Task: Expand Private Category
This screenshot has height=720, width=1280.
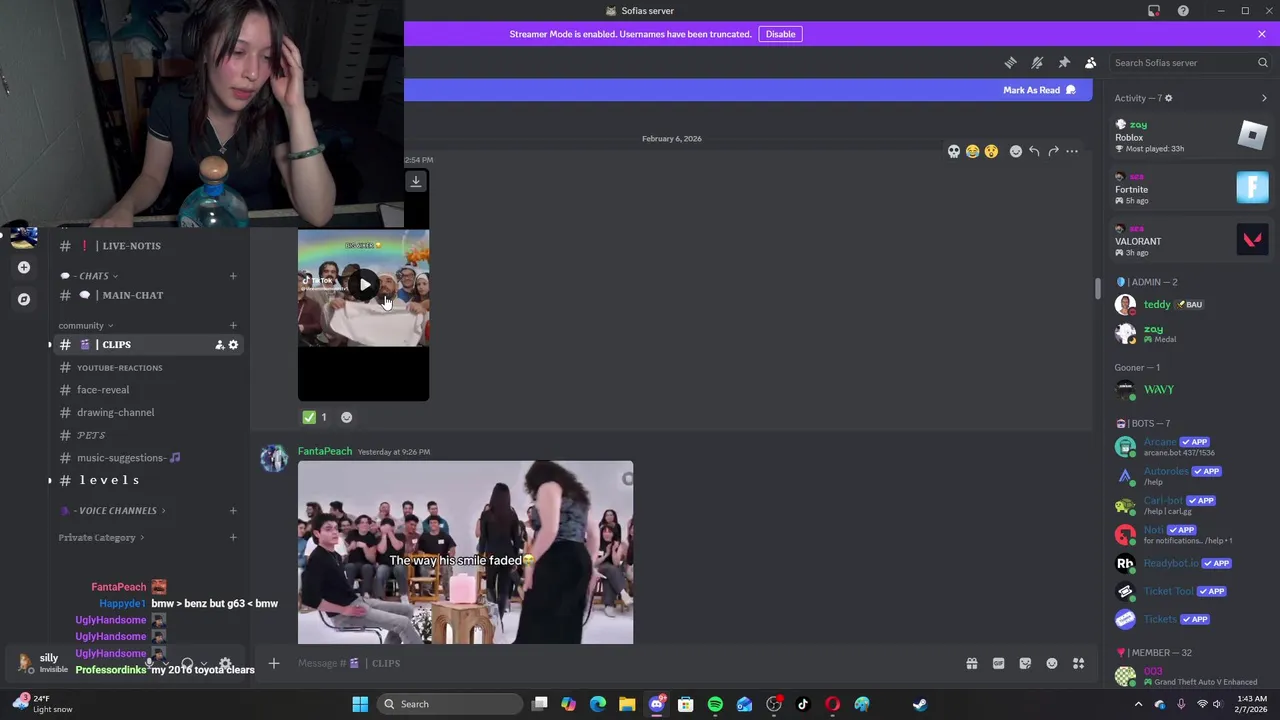Action: pyautogui.click(x=101, y=538)
